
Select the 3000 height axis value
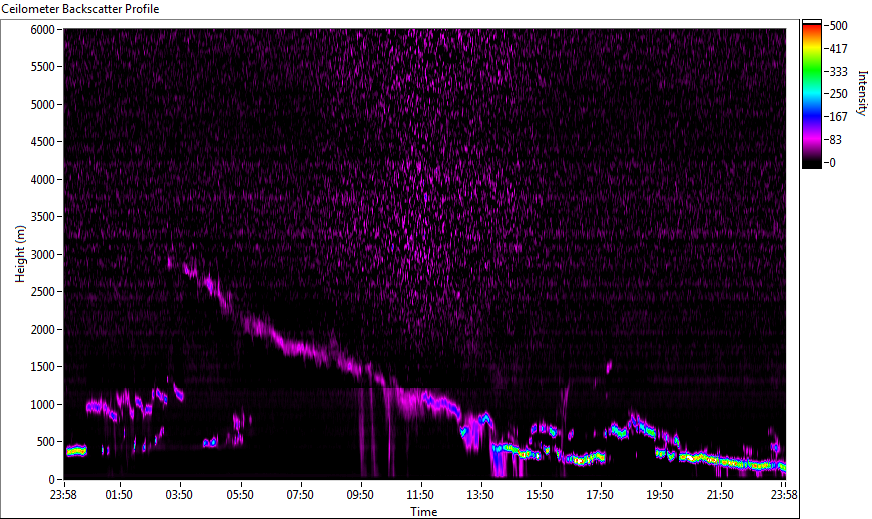click(42, 255)
